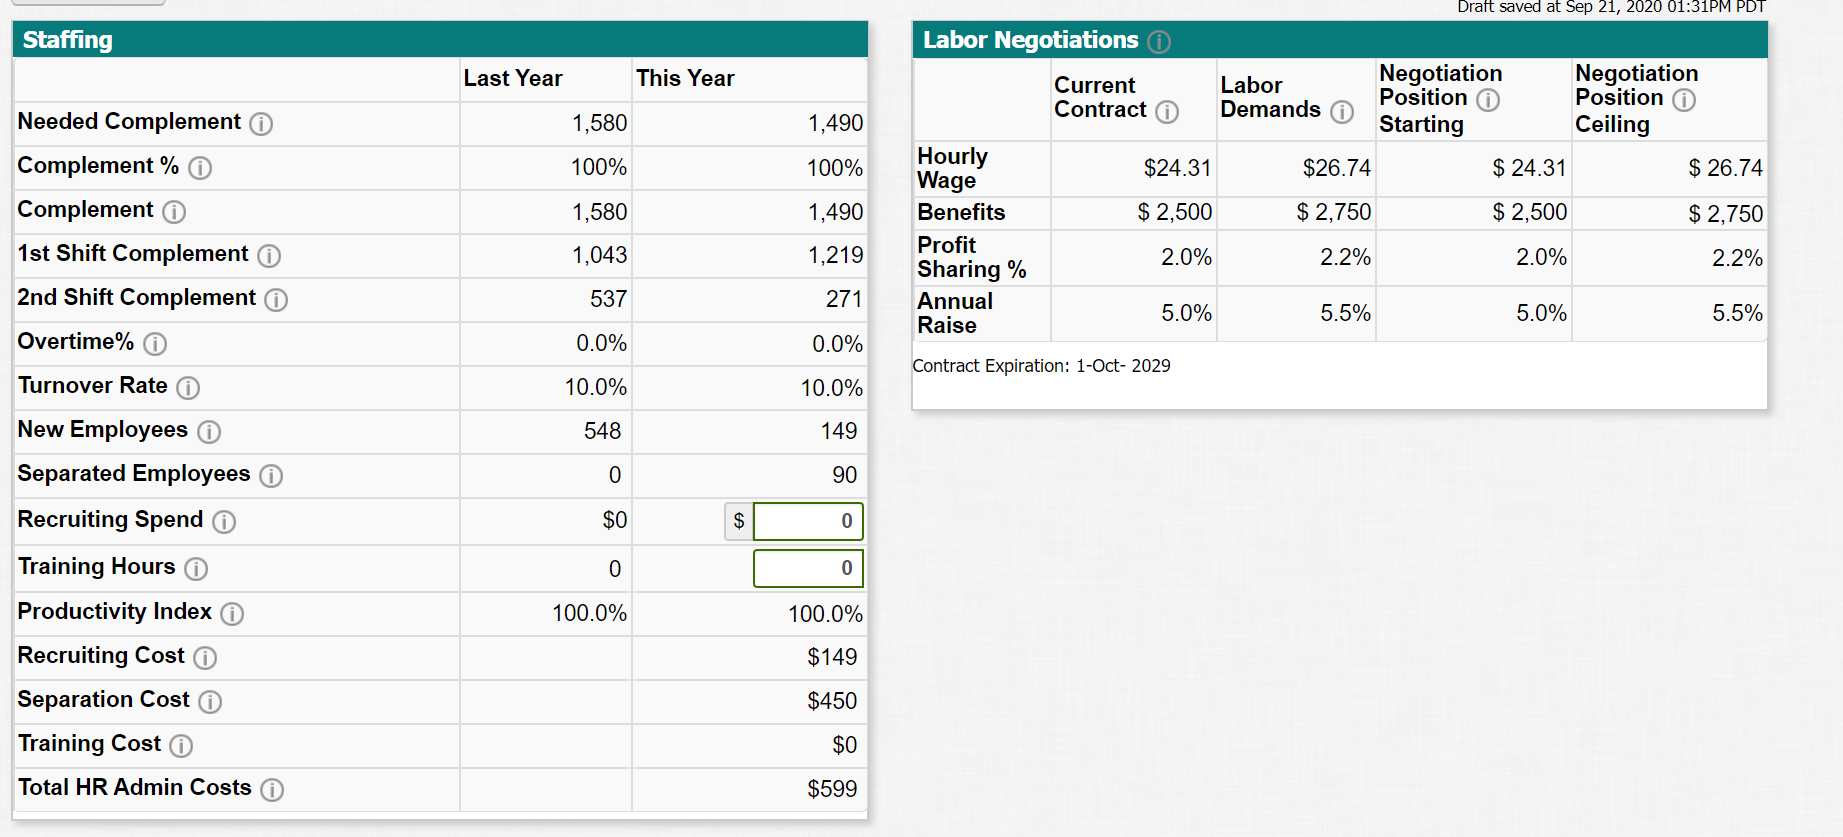Image resolution: width=1843 pixels, height=837 pixels.
Task: Click the Needed Complement info icon
Action: 261,124
